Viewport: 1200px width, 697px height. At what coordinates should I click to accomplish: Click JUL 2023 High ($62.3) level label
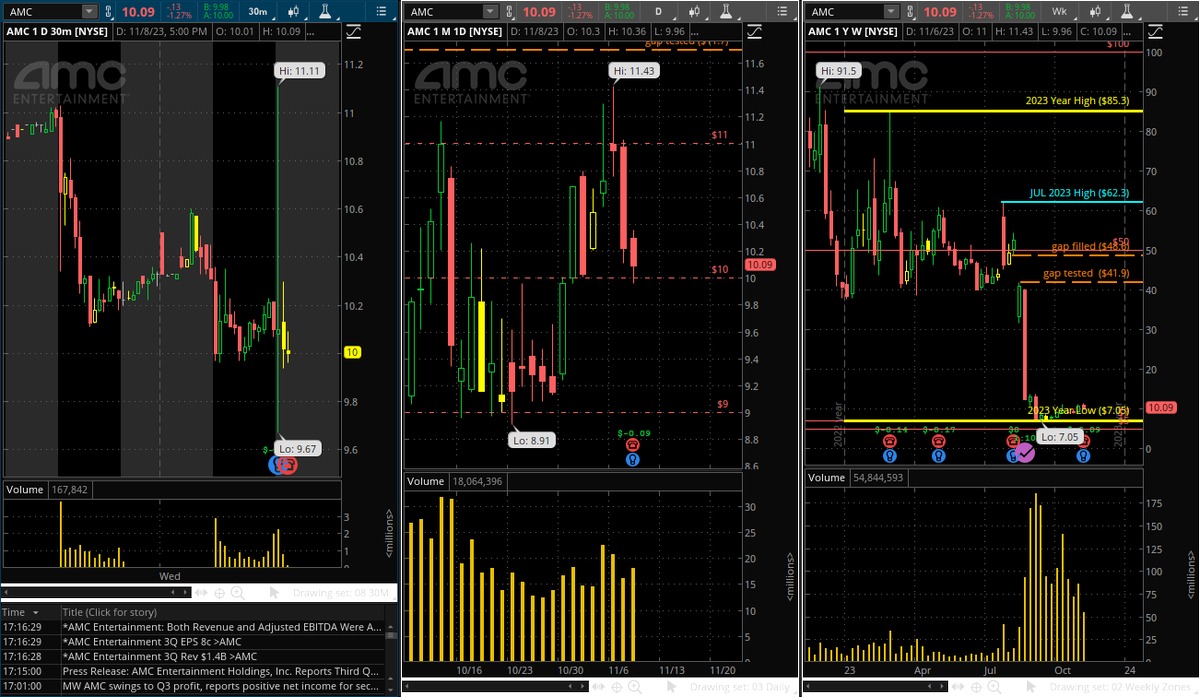(x=1079, y=193)
